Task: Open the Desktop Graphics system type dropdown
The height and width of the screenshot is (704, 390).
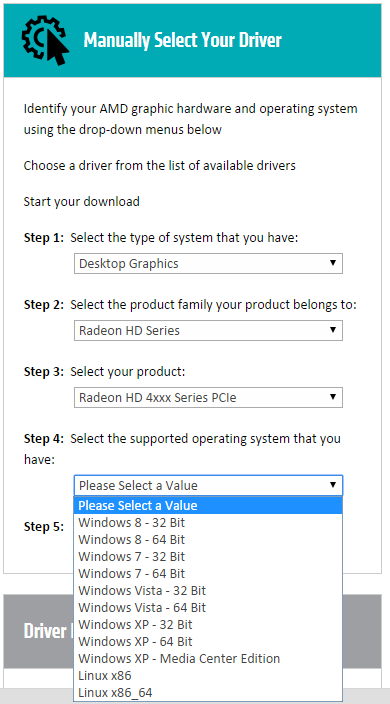Action: (x=208, y=264)
